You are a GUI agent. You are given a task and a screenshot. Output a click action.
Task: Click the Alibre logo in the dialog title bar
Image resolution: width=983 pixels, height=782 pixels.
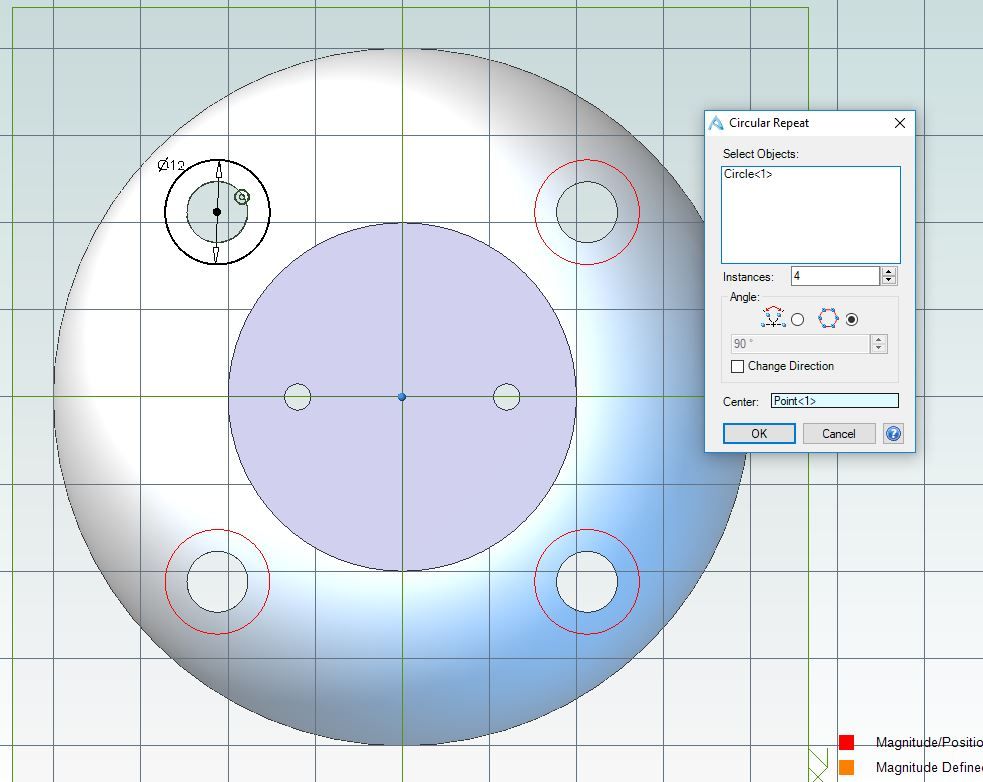pyautogui.click(x=716, y=123)
